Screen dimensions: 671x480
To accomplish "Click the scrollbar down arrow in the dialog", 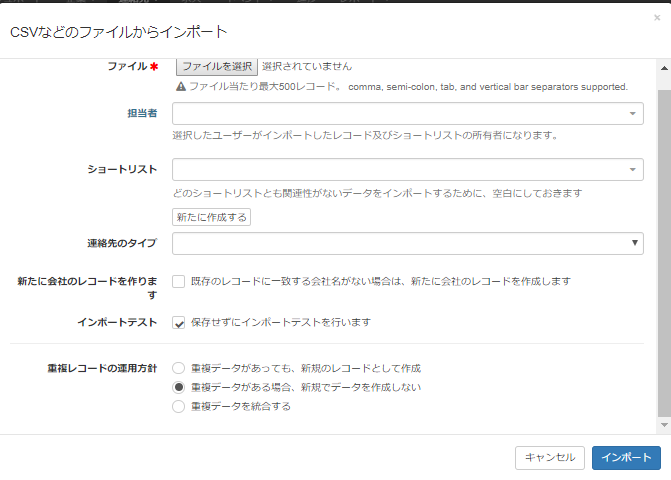I will 664,425.
